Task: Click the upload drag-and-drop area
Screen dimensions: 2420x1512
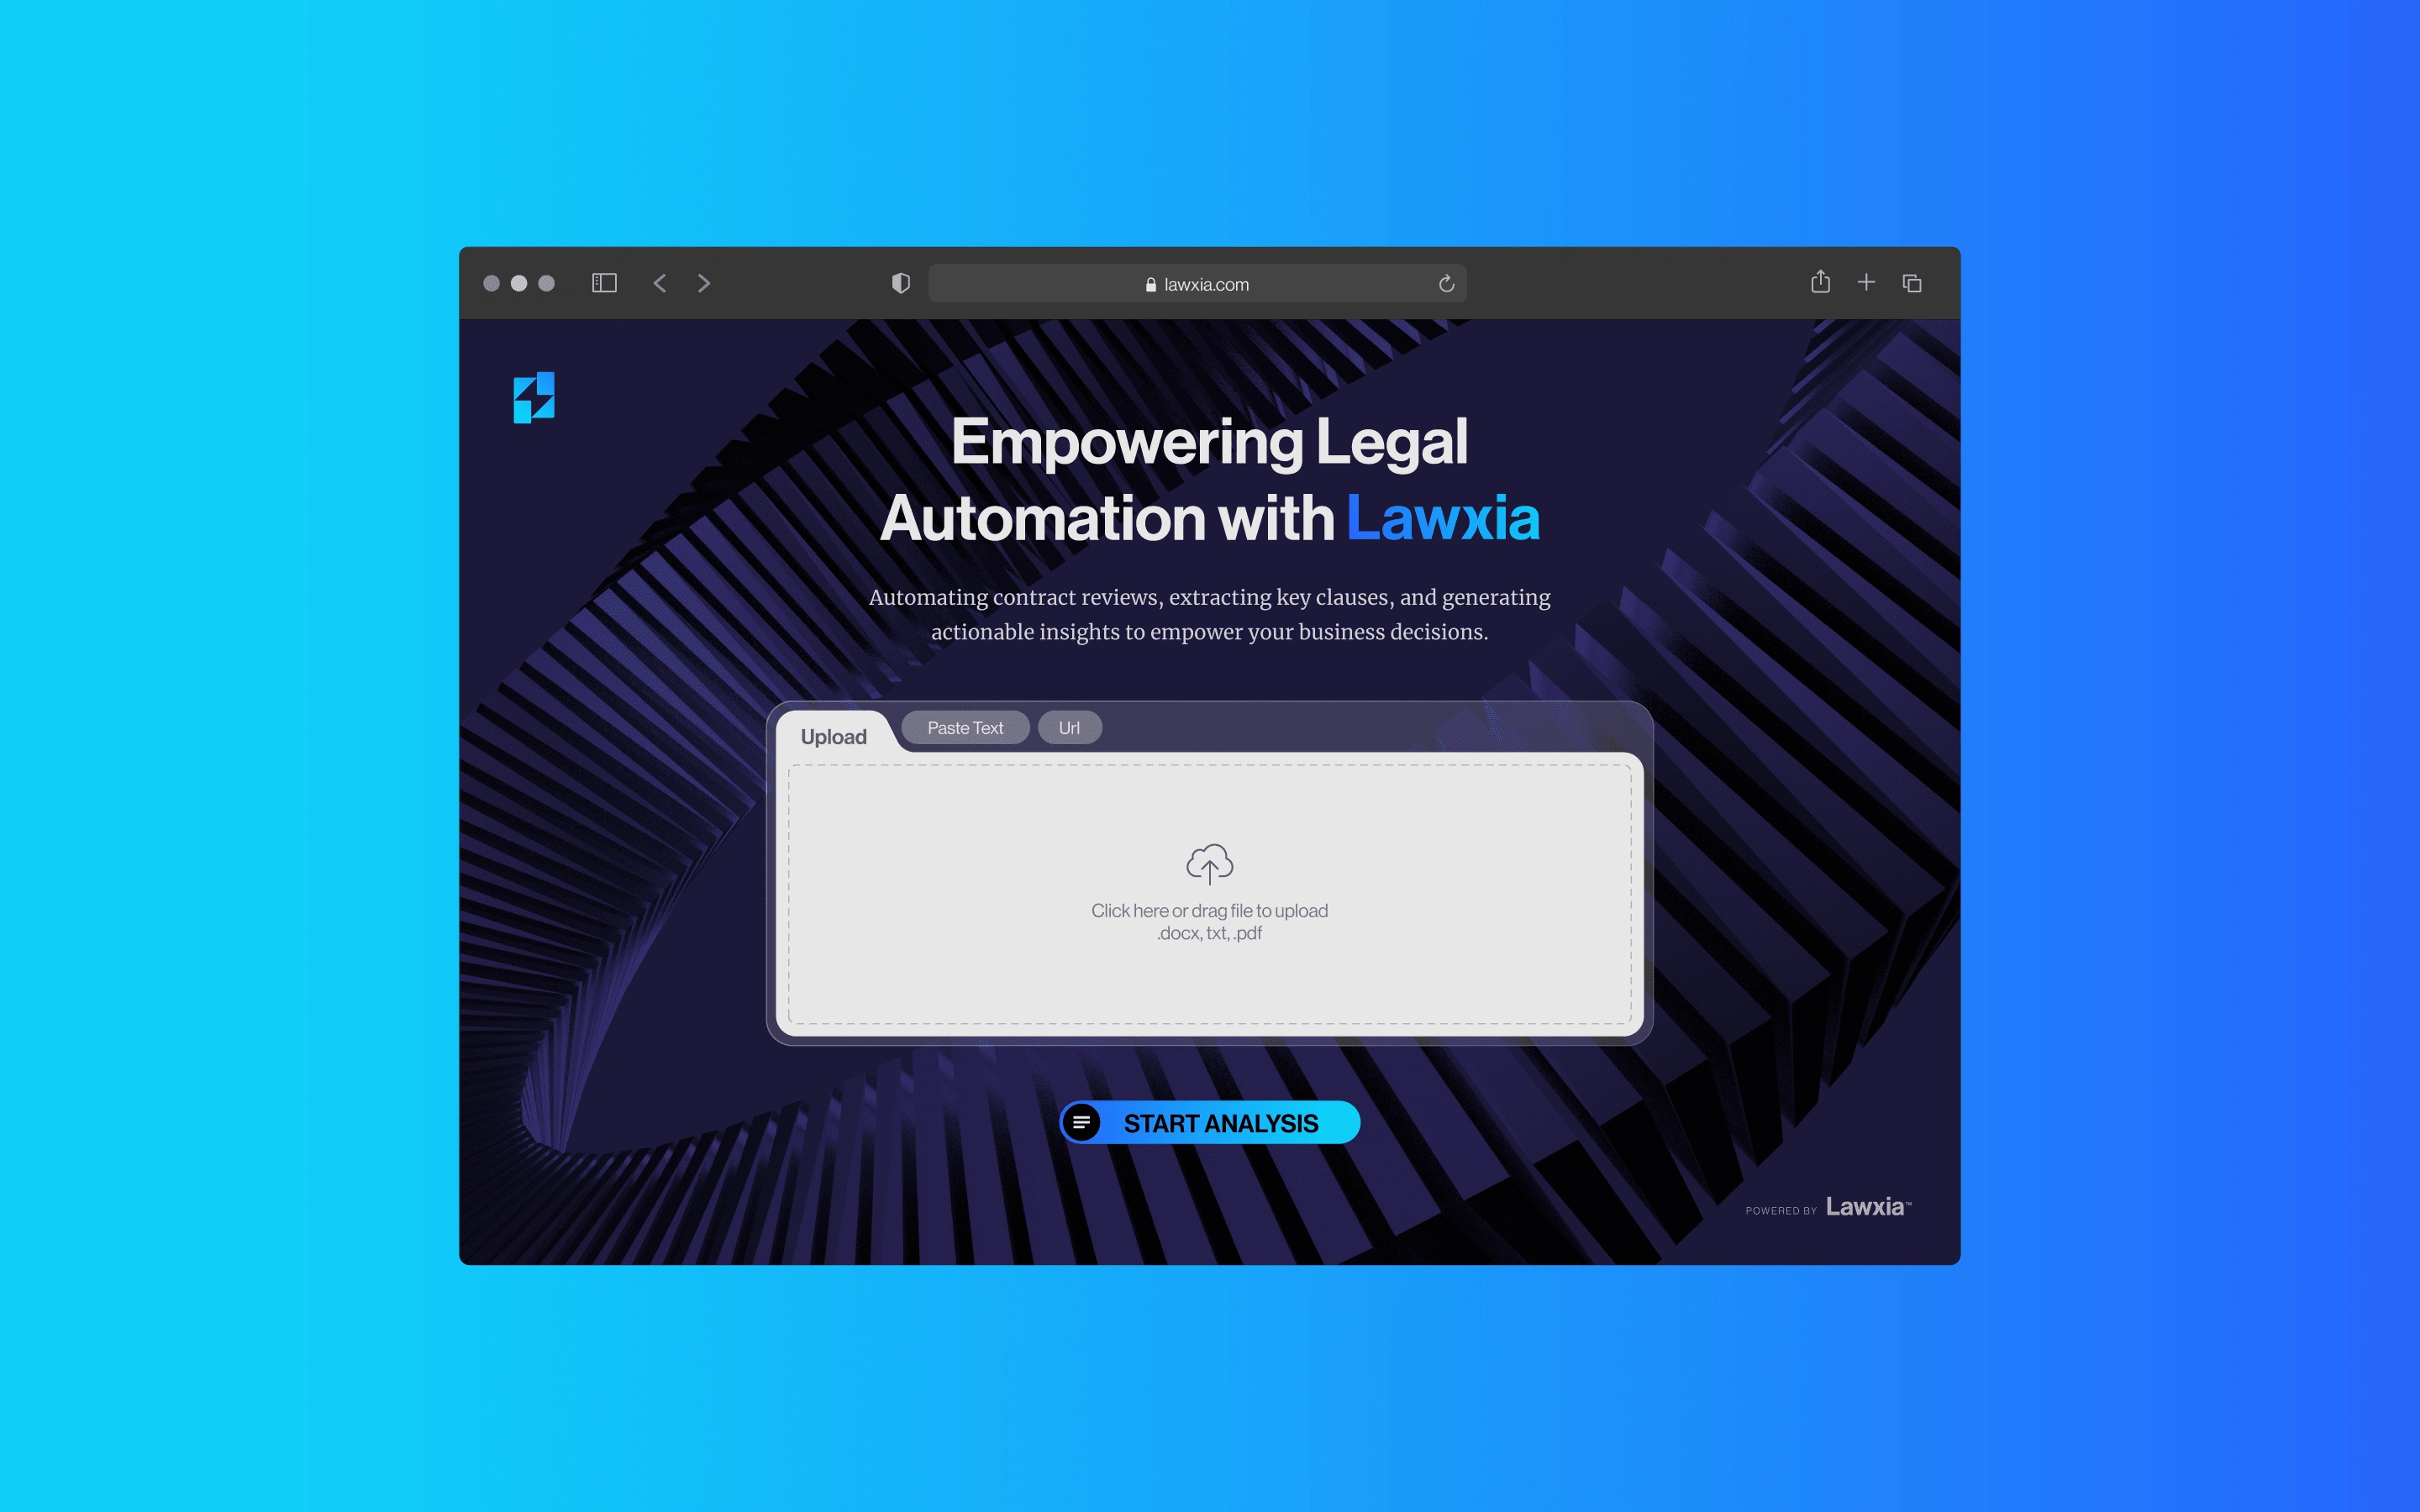Action: point(1209,892)
